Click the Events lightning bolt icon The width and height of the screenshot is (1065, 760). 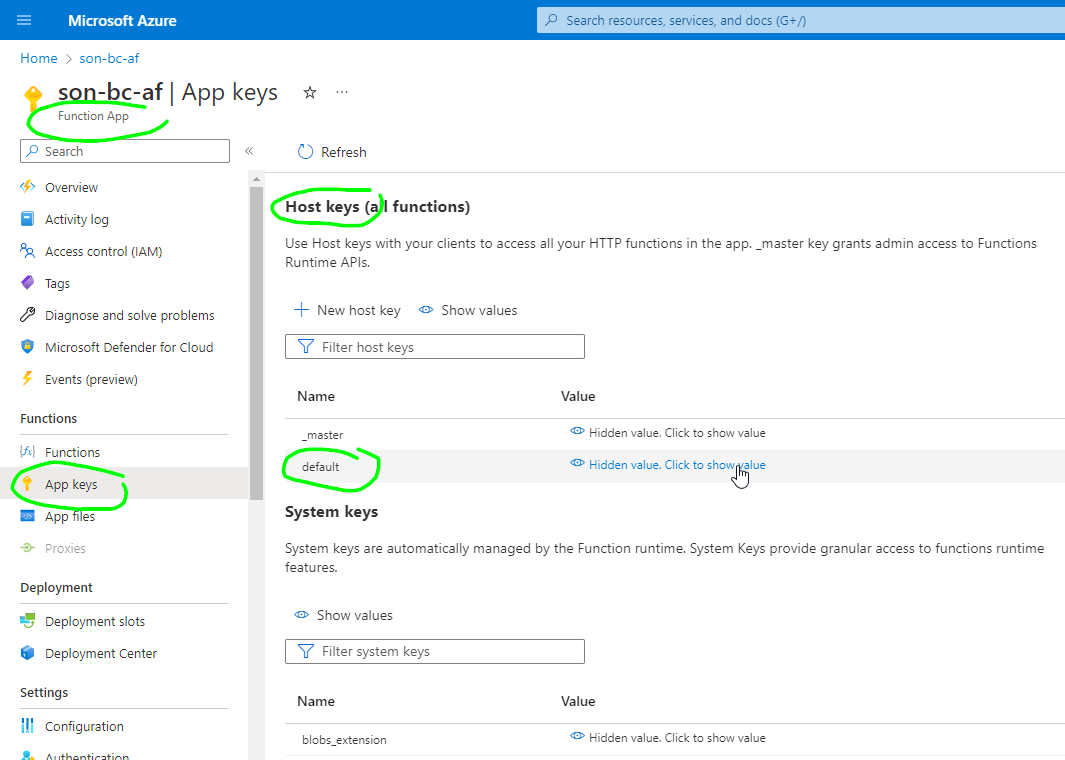point(27,378)
